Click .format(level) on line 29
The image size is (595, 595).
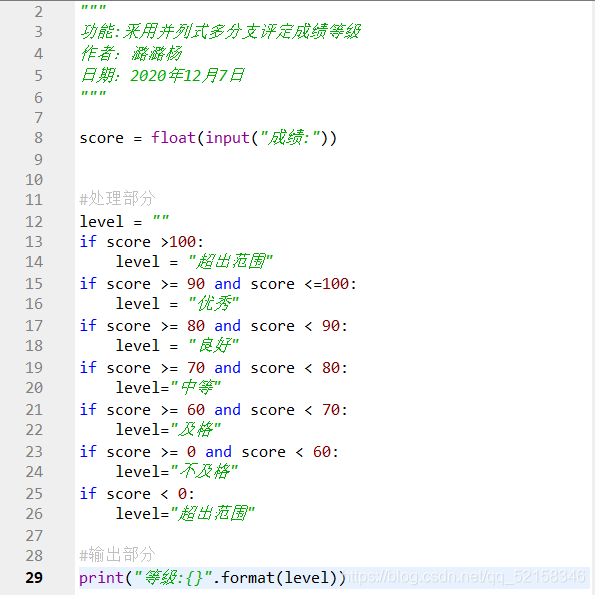coord(279,578)
